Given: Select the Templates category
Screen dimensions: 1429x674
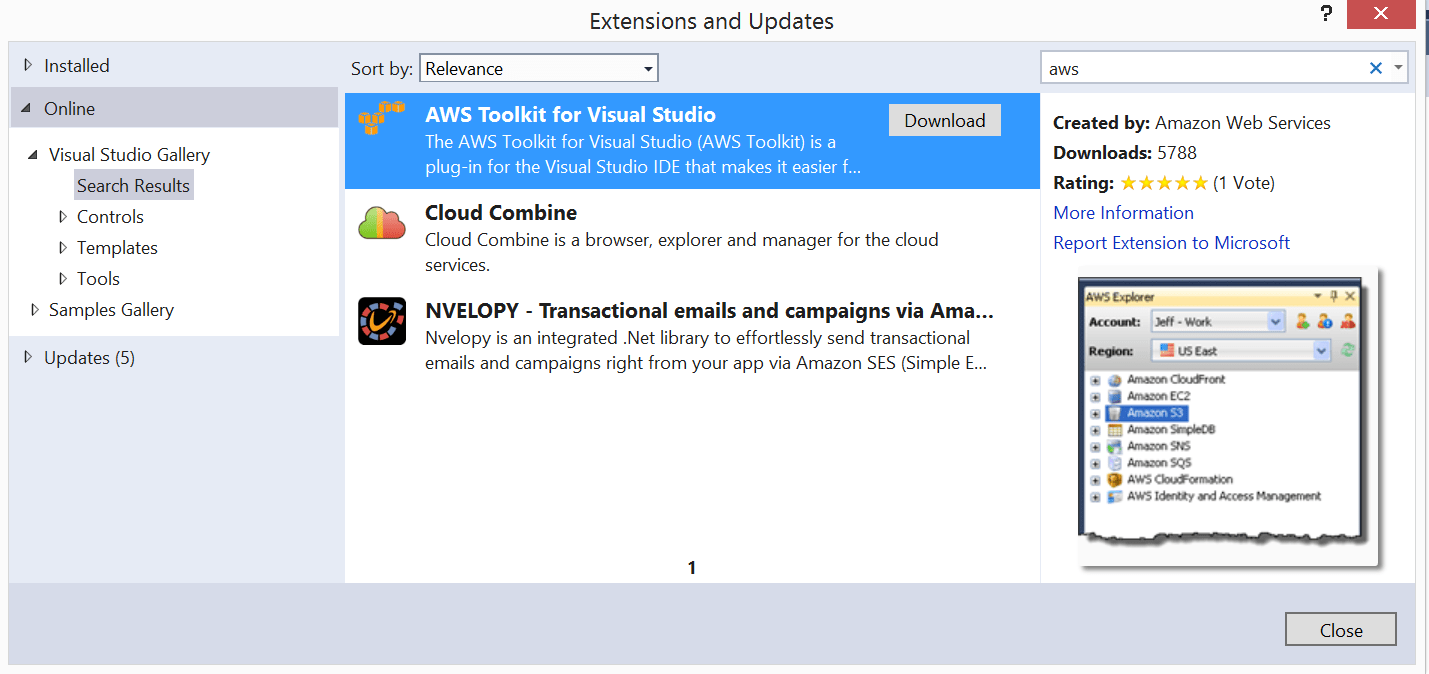Looking at the screenshot, I should click(x=117, y=248).
